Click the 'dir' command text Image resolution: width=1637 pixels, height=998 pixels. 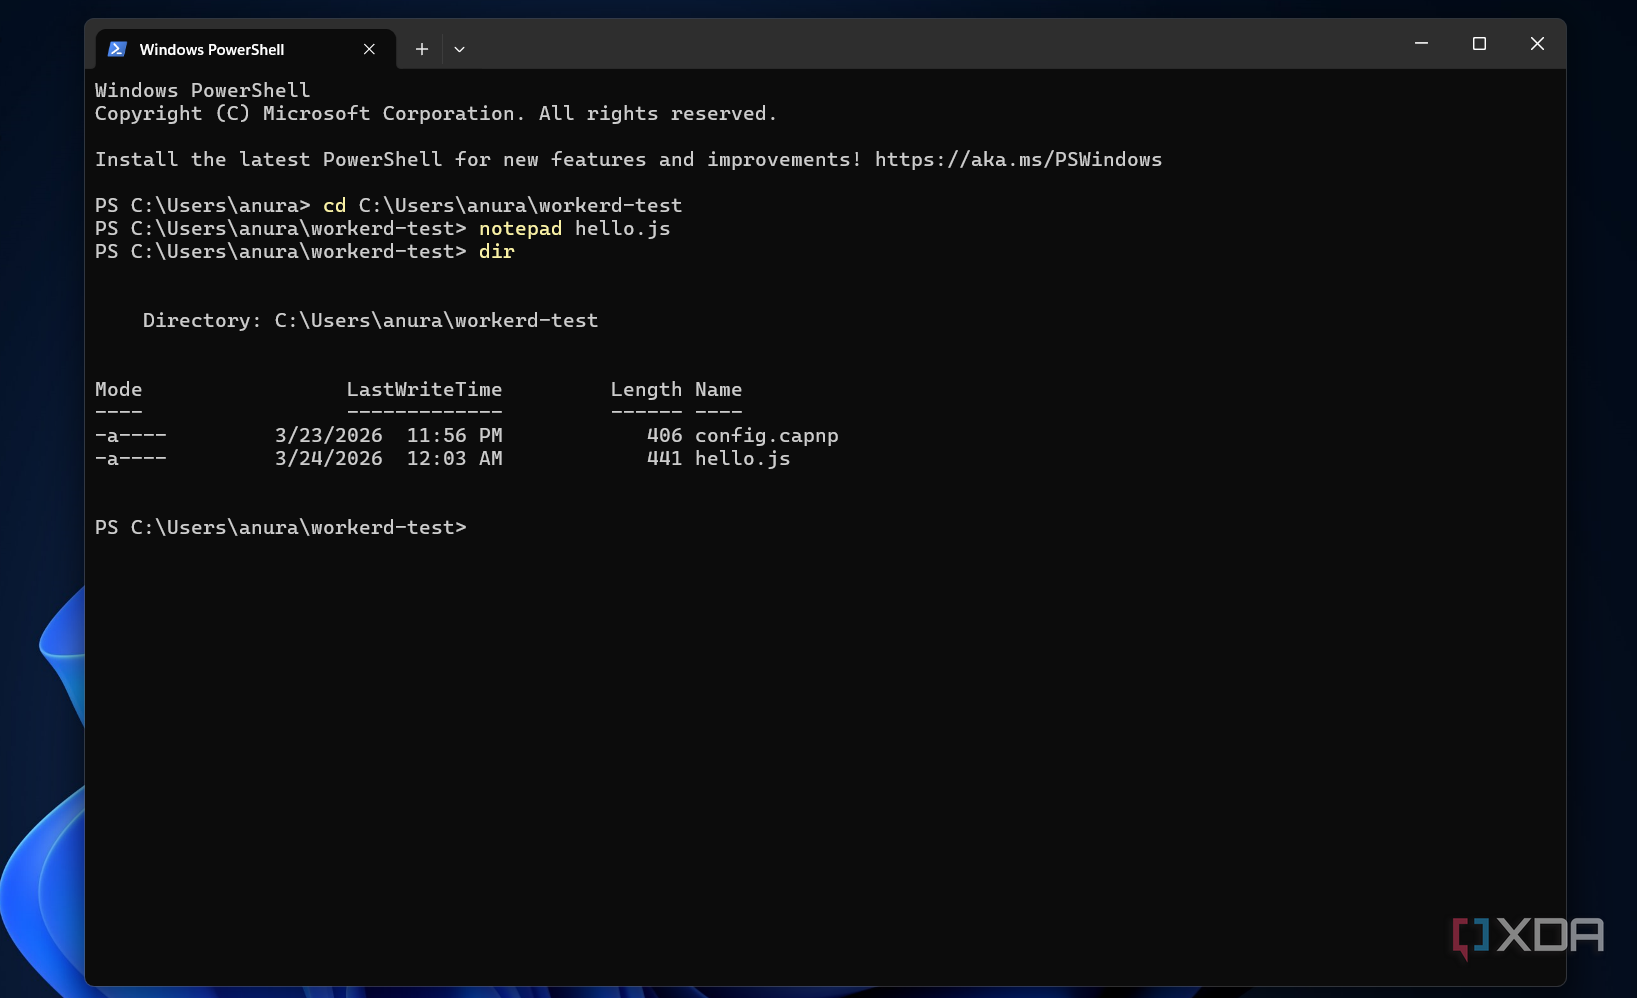[496, 252]
